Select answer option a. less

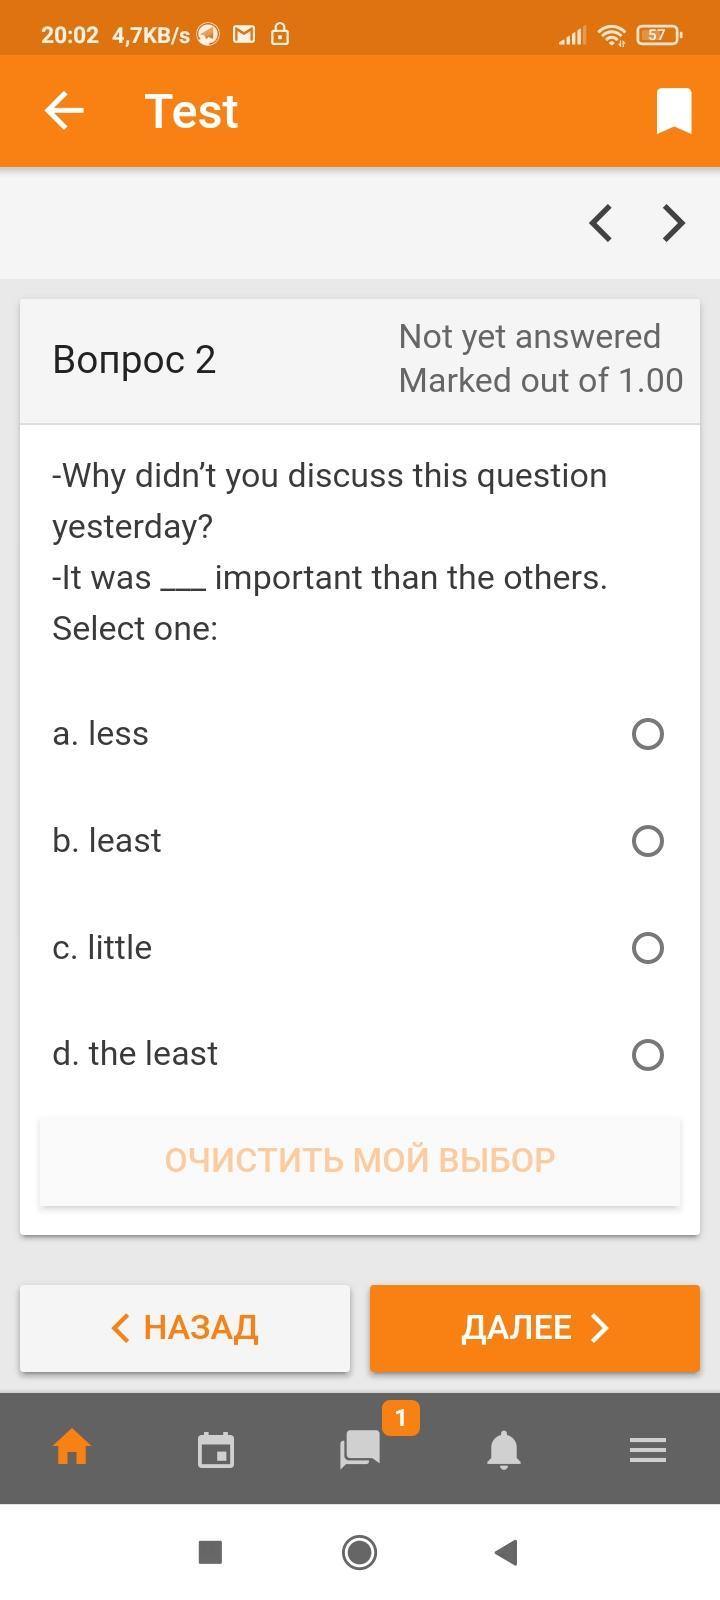click(647, 734)
